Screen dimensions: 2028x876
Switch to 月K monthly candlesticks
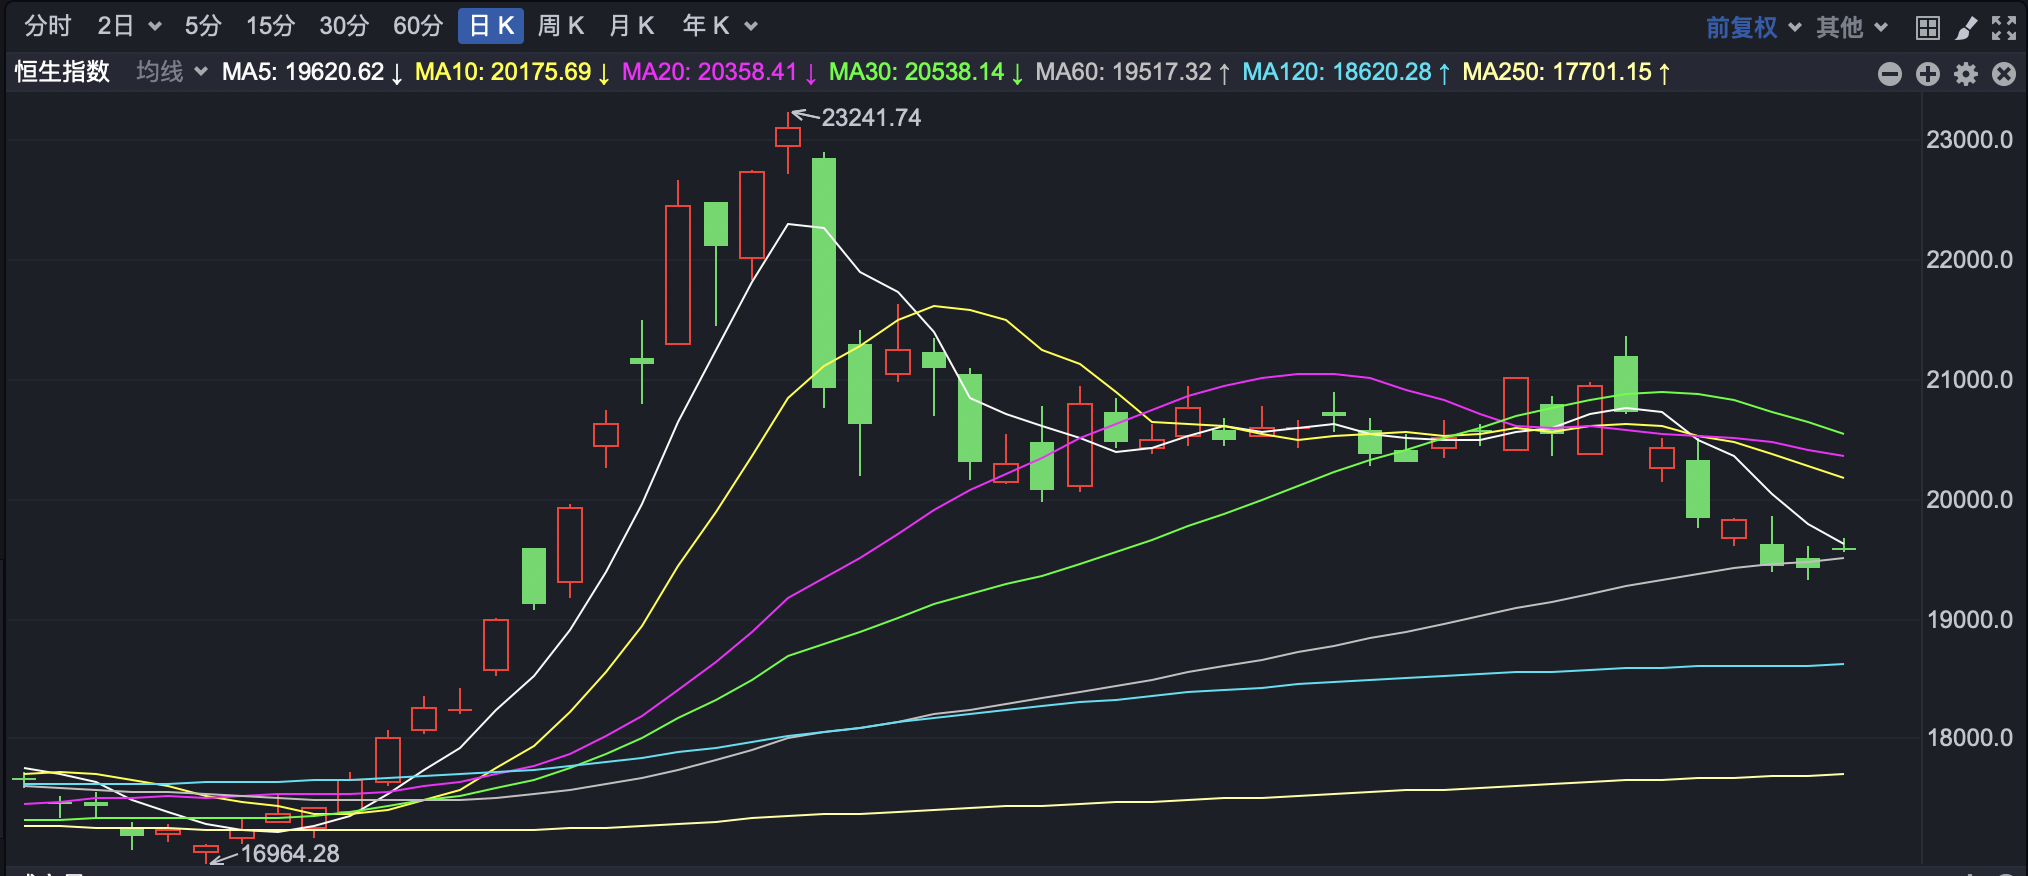[x=632, y=26]
